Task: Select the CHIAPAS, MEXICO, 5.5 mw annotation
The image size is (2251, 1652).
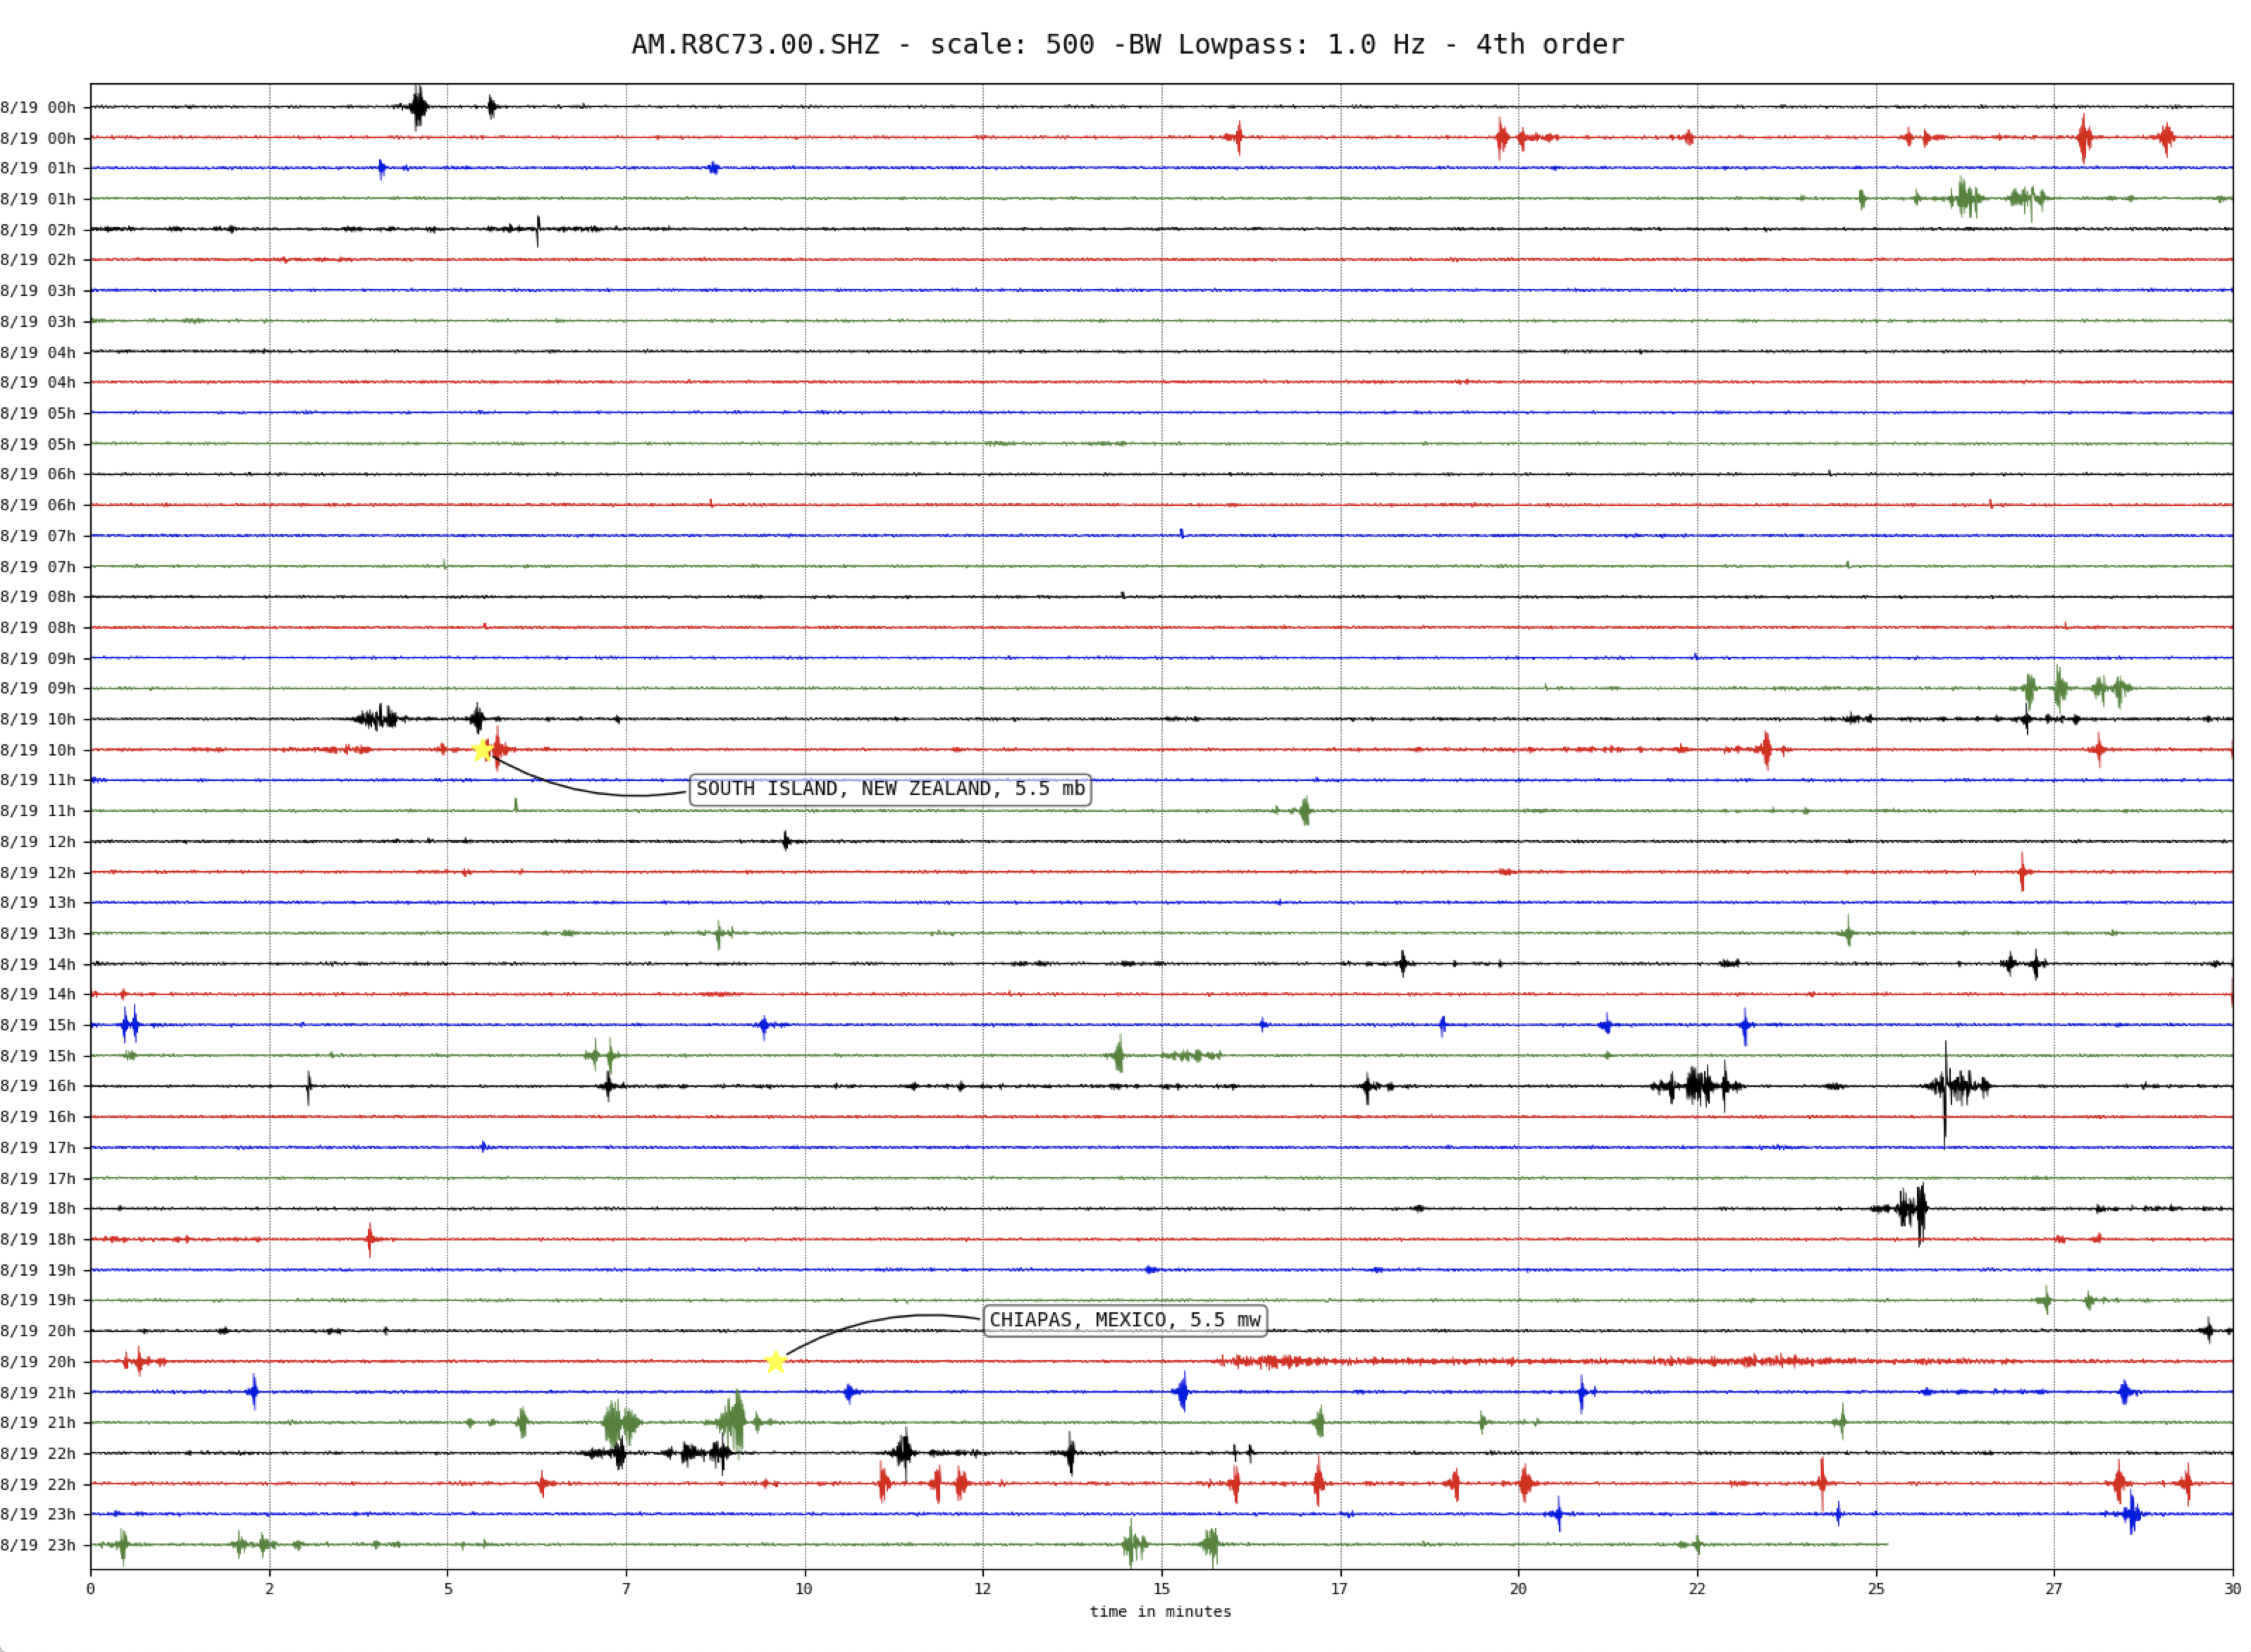Action: 1125,1320
